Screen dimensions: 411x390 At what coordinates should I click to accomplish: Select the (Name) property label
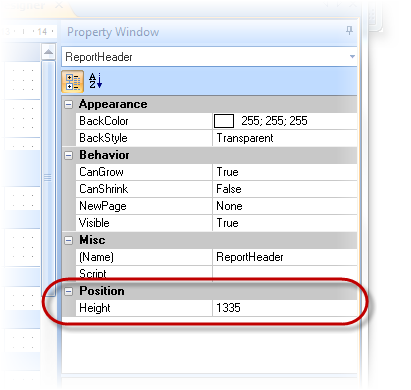click(x=96, y=257)
